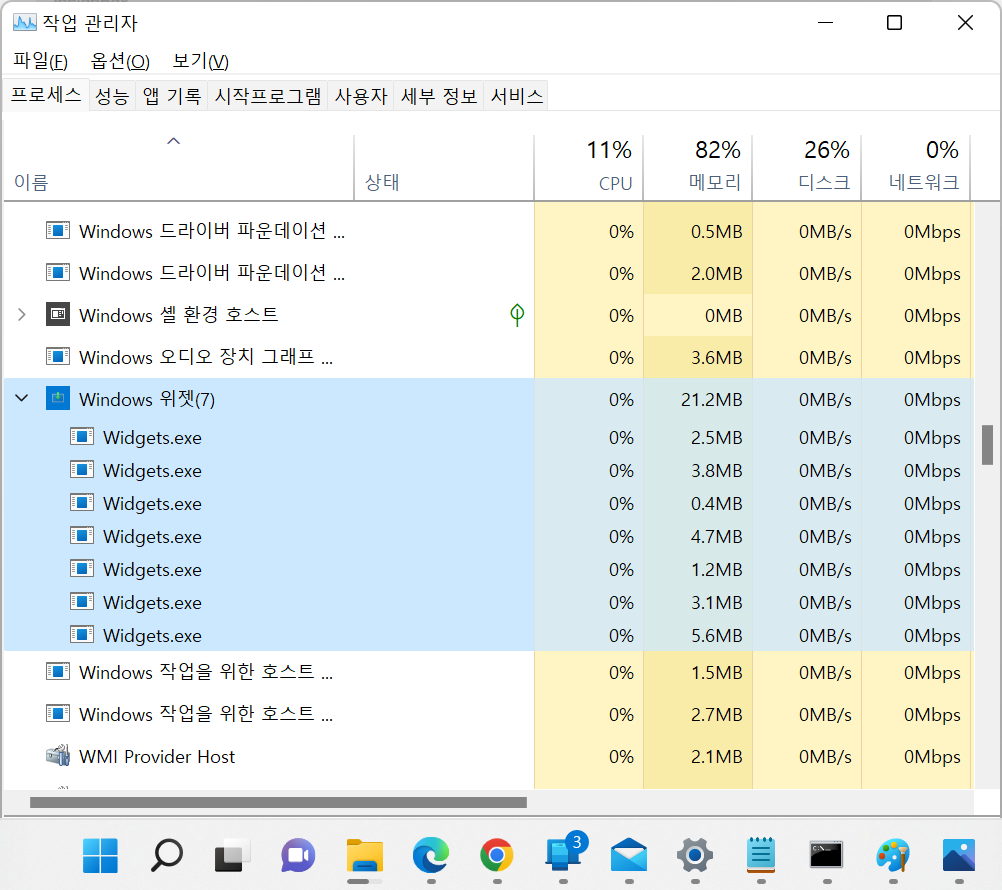1002x890 pixels.
Task: Open the Windows Start menu
Action: tap(100, 855)
